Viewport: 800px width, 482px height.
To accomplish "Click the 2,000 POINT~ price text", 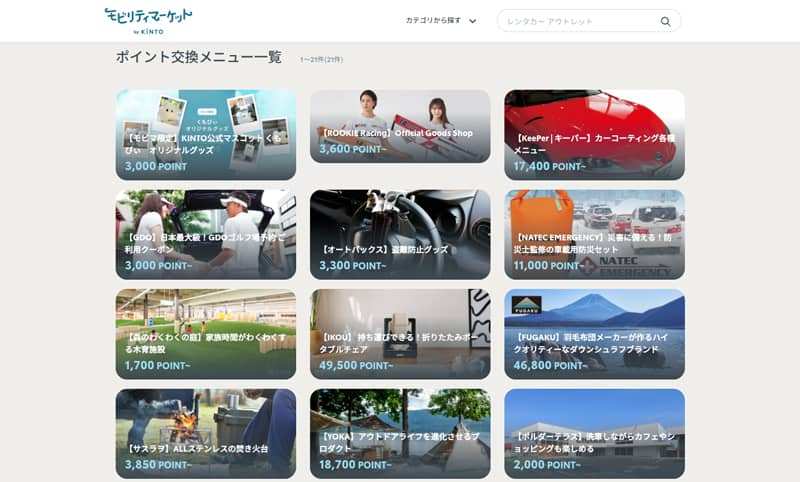I will coord(547,465).
